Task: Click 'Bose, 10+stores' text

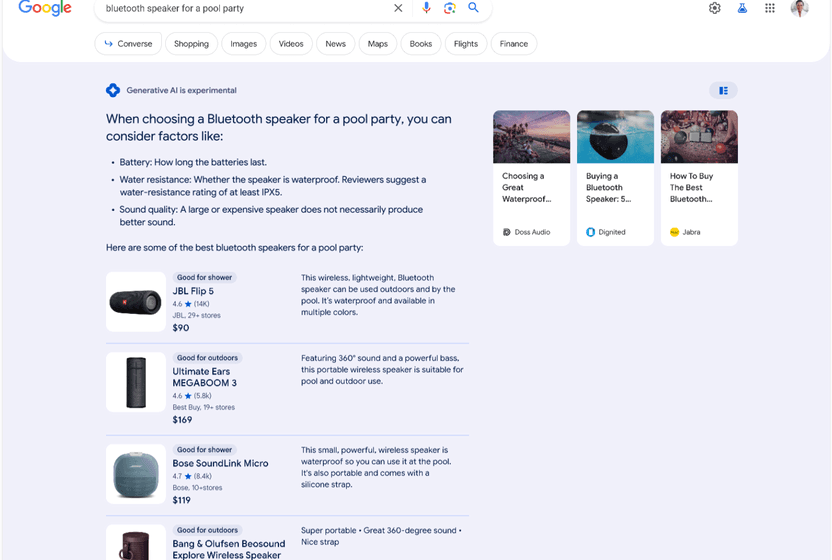Action: point(197,487)
